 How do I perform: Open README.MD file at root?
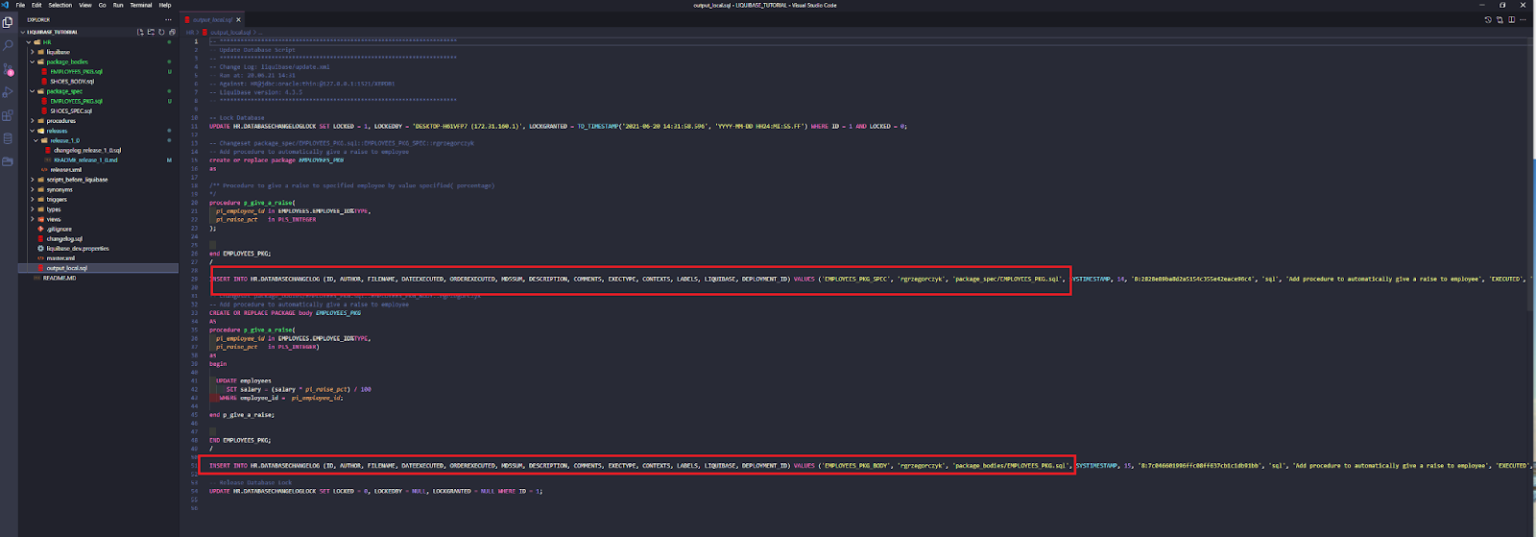[97, 278]
